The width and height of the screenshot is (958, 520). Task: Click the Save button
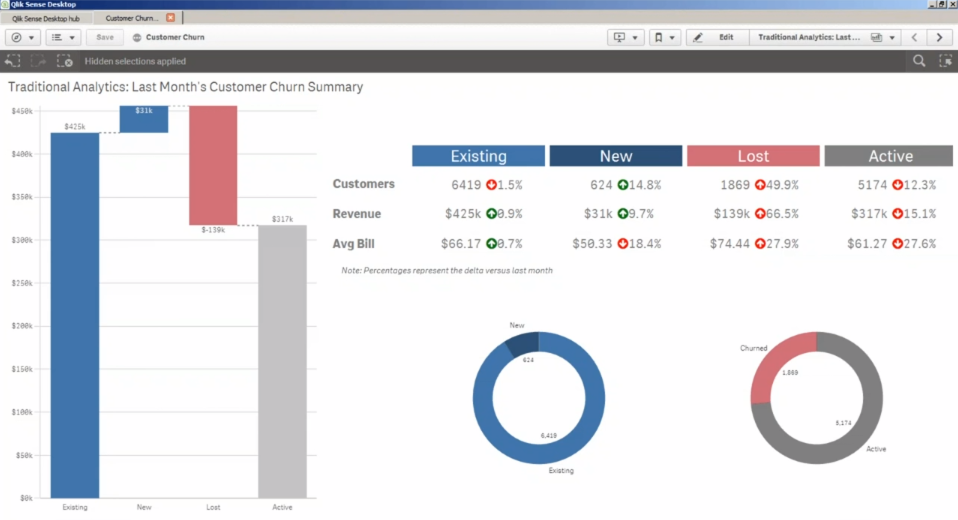click(x=105, y=37)
